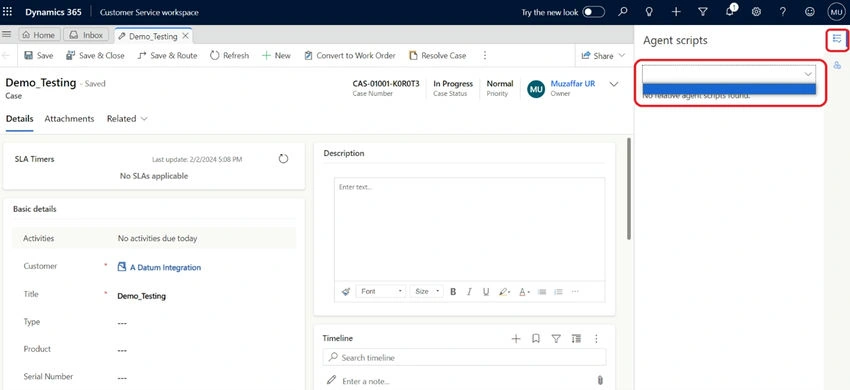Click the form vertical scrollbar
Image resolution: width=850 pixels, height=390 pixels.
[629, 188]
